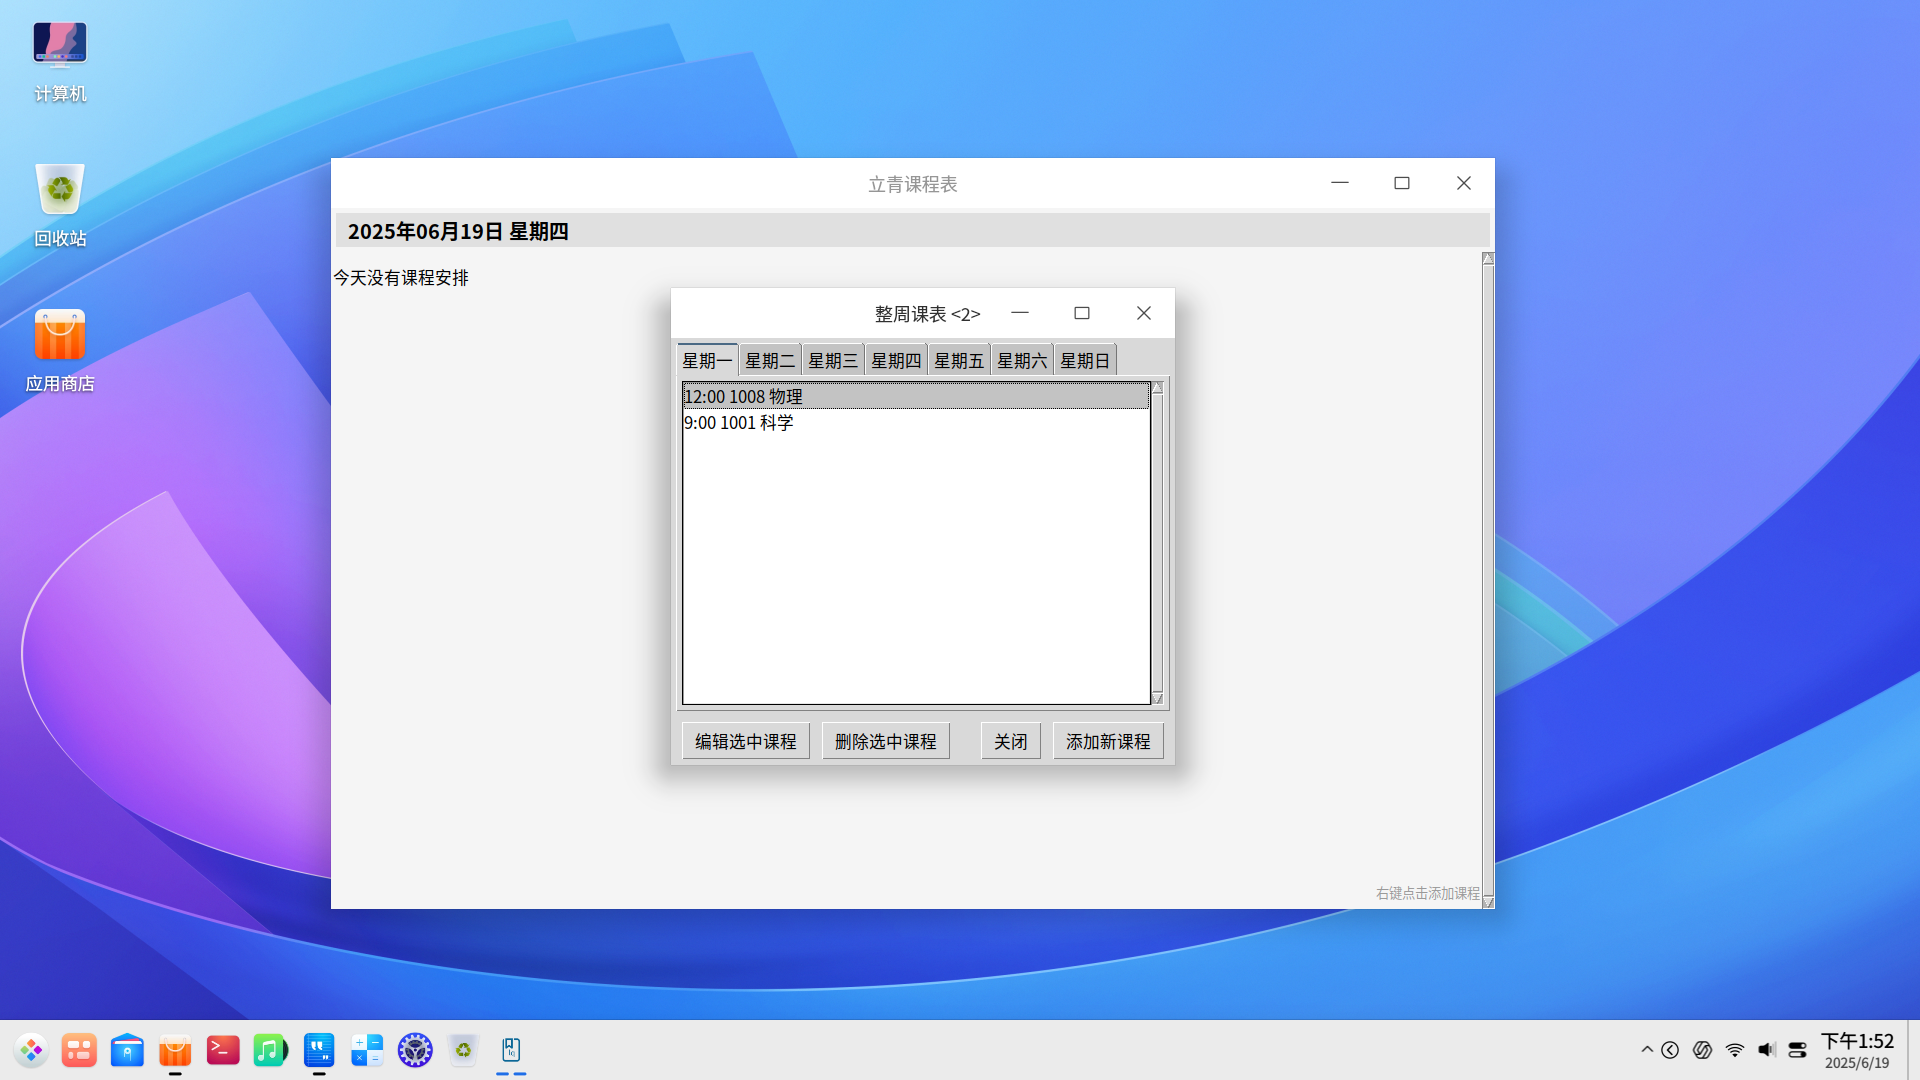Click the course list scrollbar up arrow
Screen dimensions: 1920x1080
point(1158,388)
